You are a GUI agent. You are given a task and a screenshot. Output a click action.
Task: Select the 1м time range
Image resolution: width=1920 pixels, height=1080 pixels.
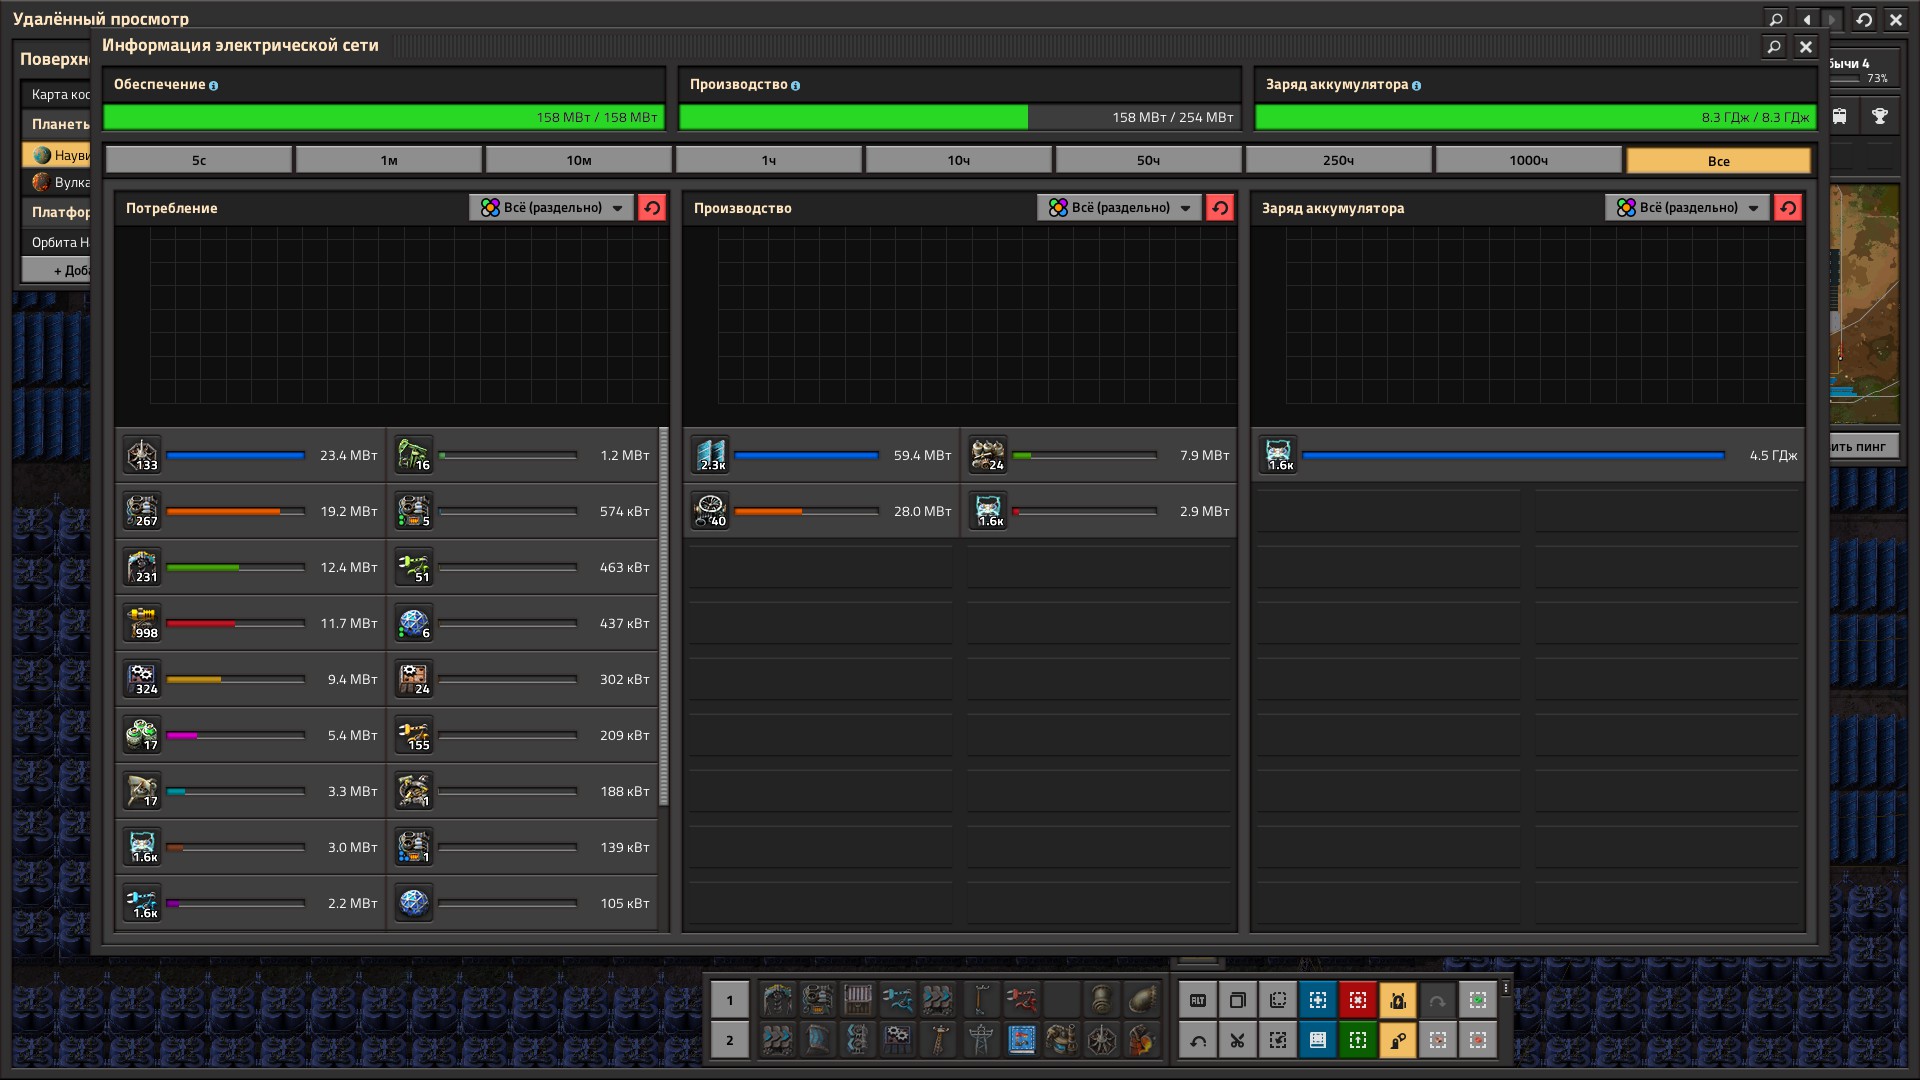pos(389,160)
